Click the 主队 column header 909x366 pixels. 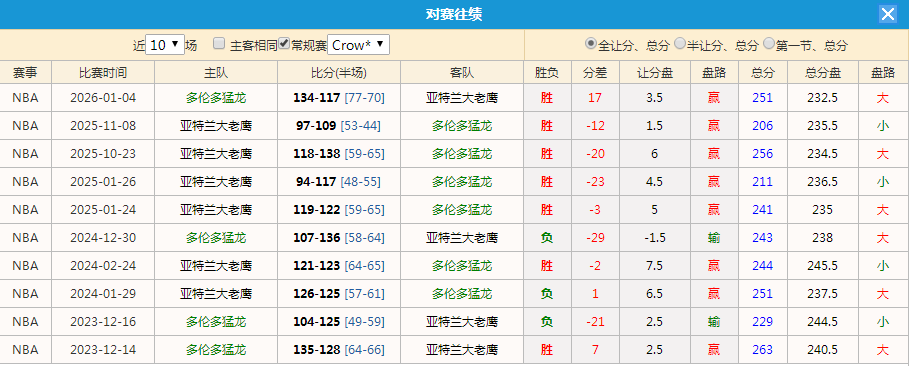coord(216,73)
